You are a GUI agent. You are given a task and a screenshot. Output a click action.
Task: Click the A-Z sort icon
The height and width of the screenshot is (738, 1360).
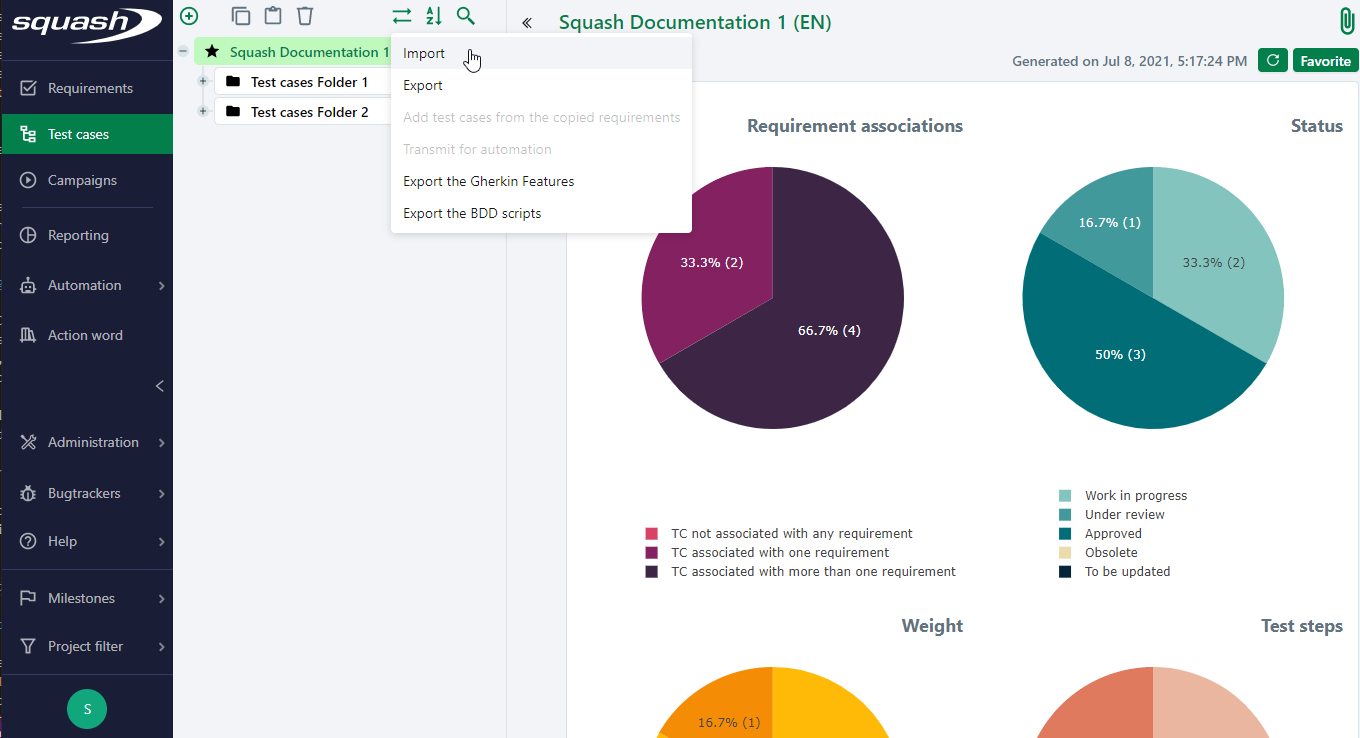(433, 16)
